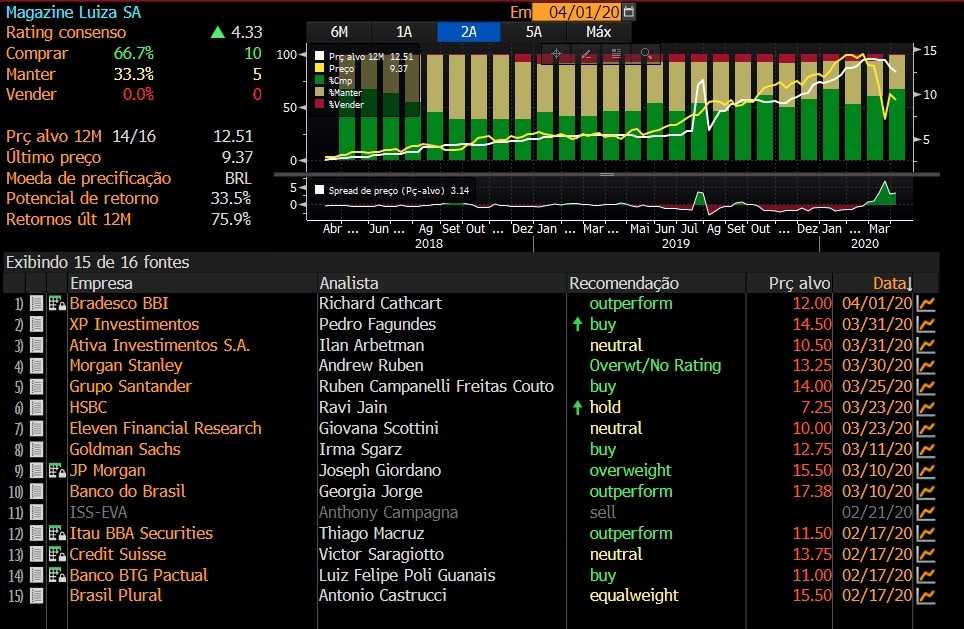Click the locked building icon beside Banco BTG Pactual
Screen dimensions: 964x629
(57, 575)
